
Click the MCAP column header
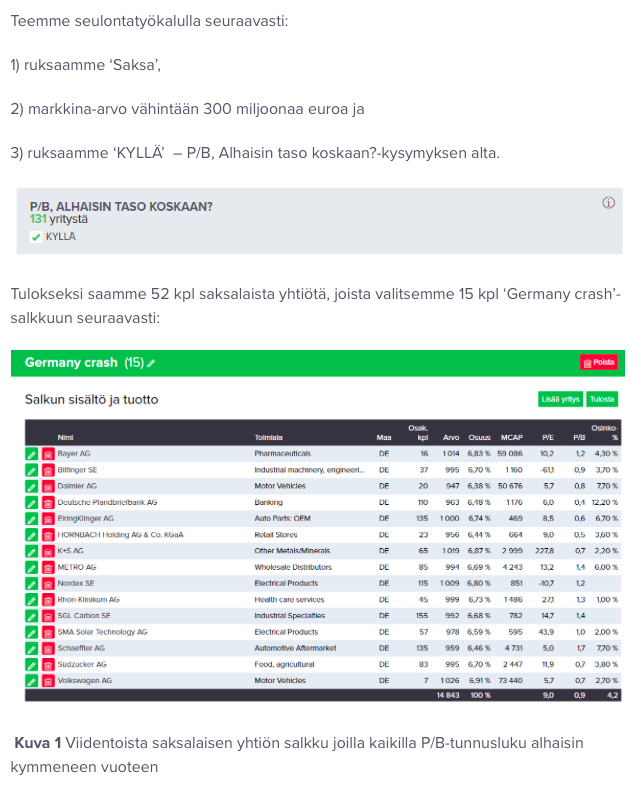(510, 437)
